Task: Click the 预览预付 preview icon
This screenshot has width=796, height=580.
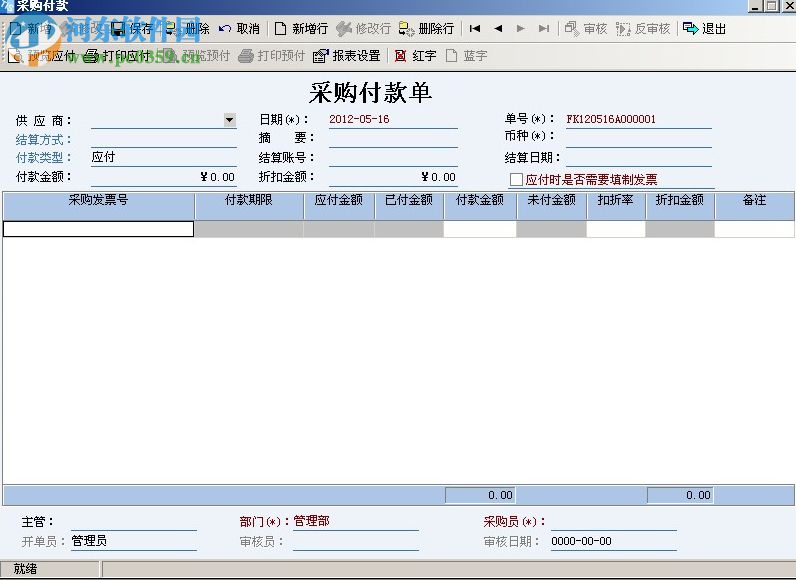Action: click(x=170, y=55)
